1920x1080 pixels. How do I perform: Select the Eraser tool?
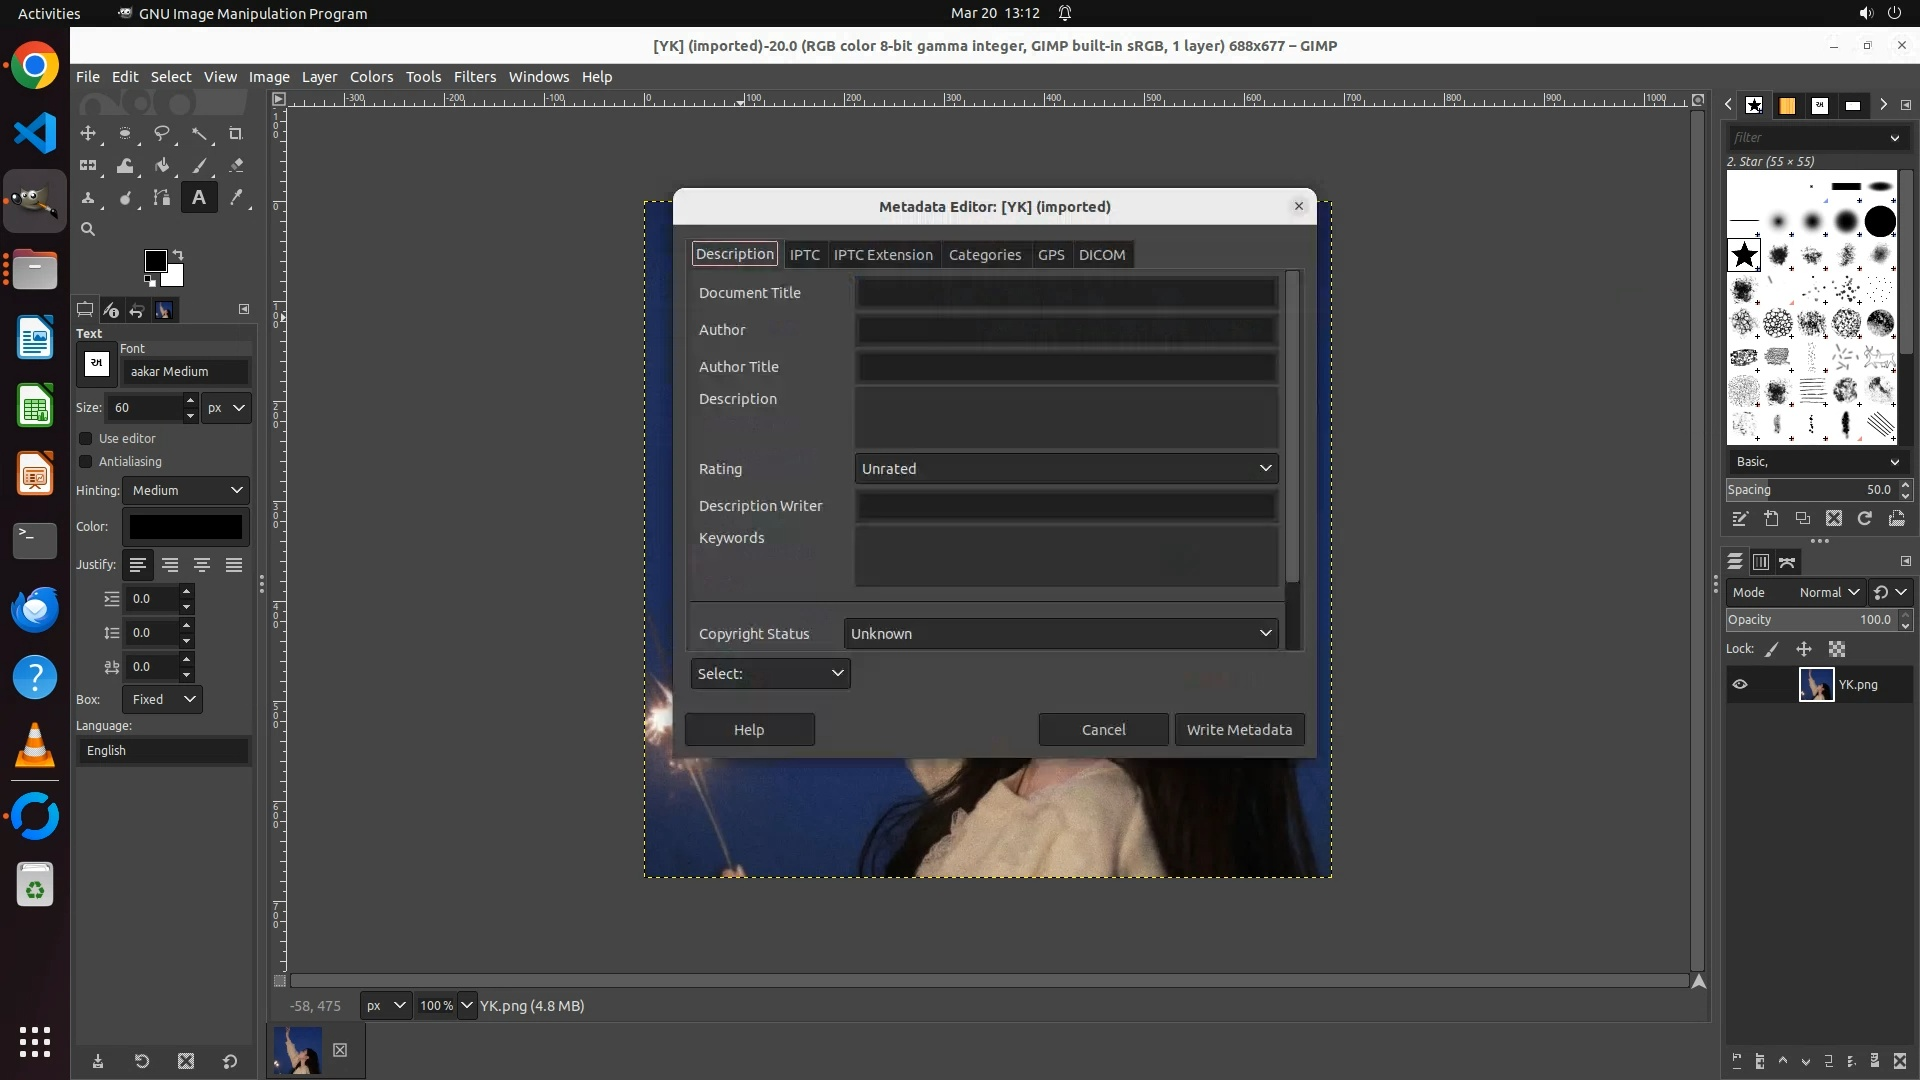[x=235, y=166]
